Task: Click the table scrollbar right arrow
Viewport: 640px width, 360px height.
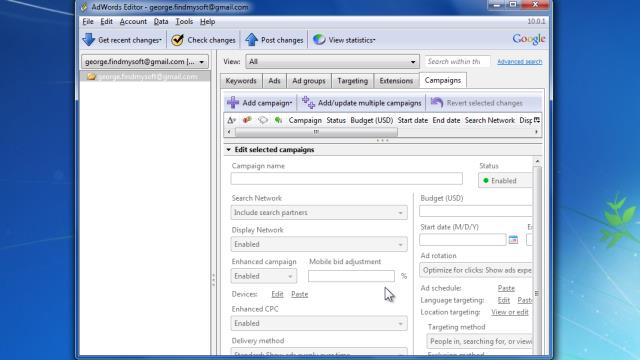Action: 536,132
